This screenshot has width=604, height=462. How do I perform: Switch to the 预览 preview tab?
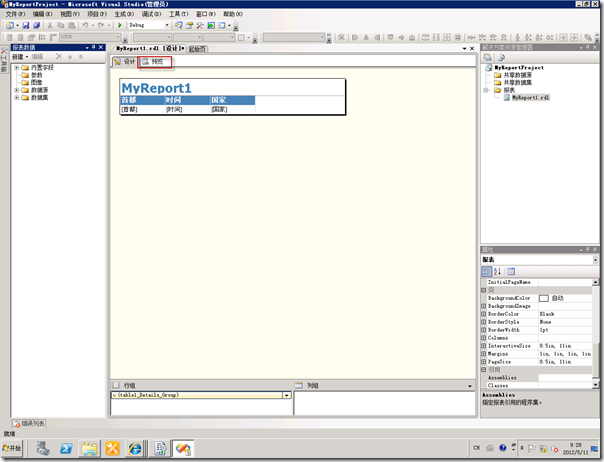click(154, 61)
